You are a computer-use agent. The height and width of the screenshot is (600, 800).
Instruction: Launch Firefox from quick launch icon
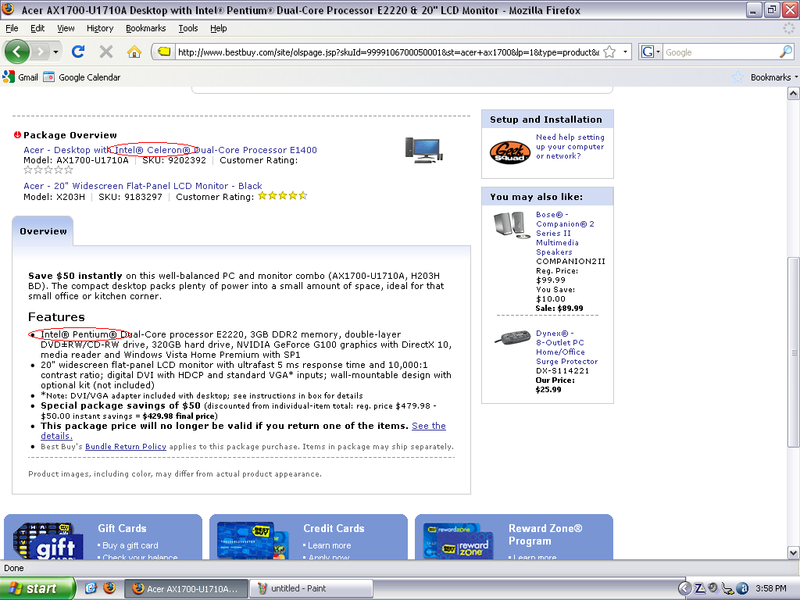tap(110, 588)
